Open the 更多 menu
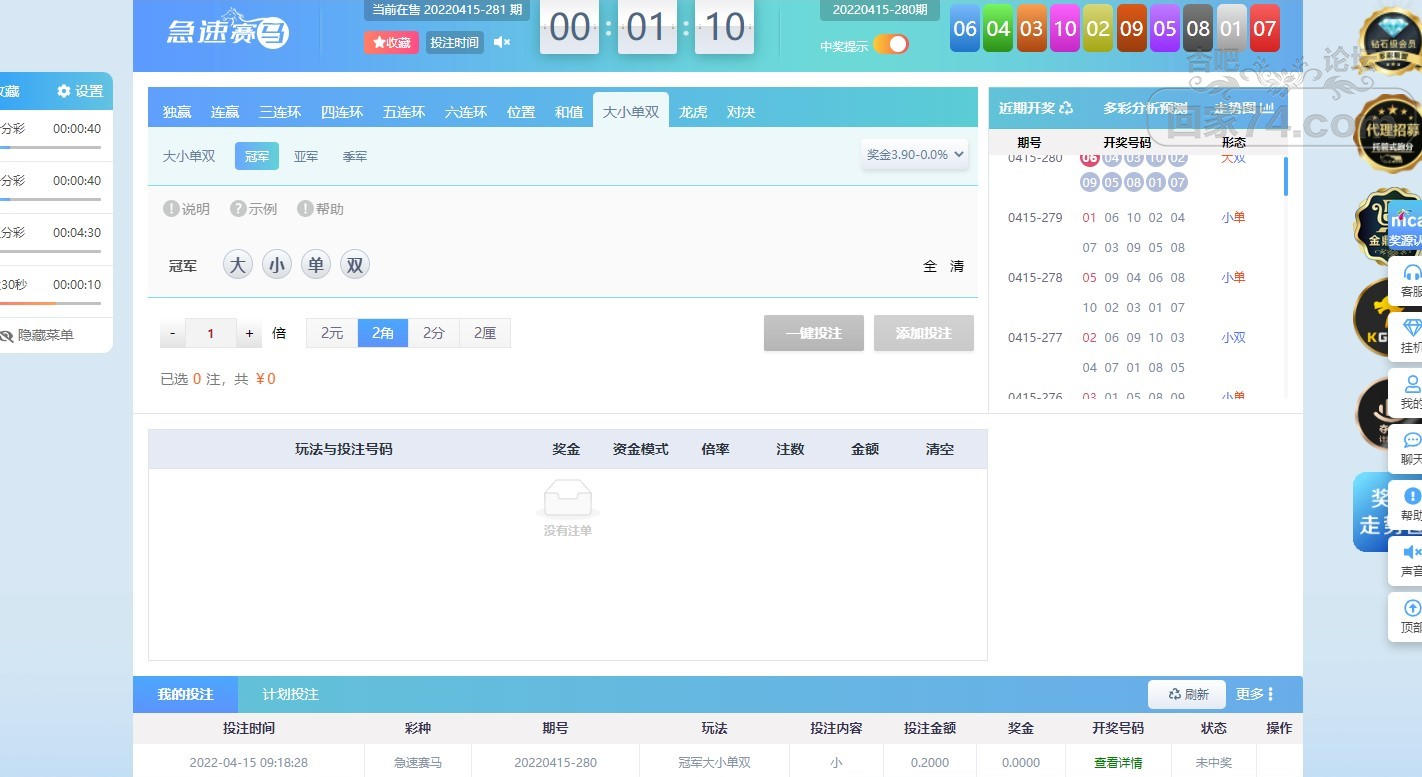Viewport: 1422px width, 777px height. [x=1255, y=694]
